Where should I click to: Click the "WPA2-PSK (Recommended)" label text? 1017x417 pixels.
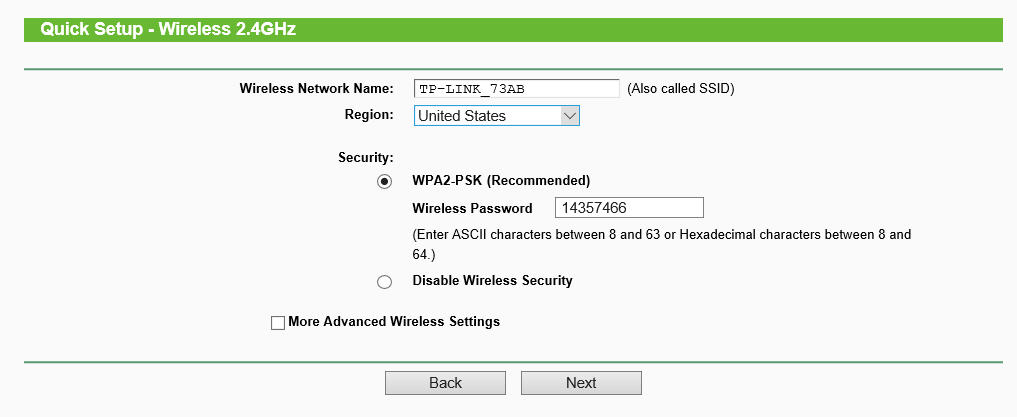point(501,181)
